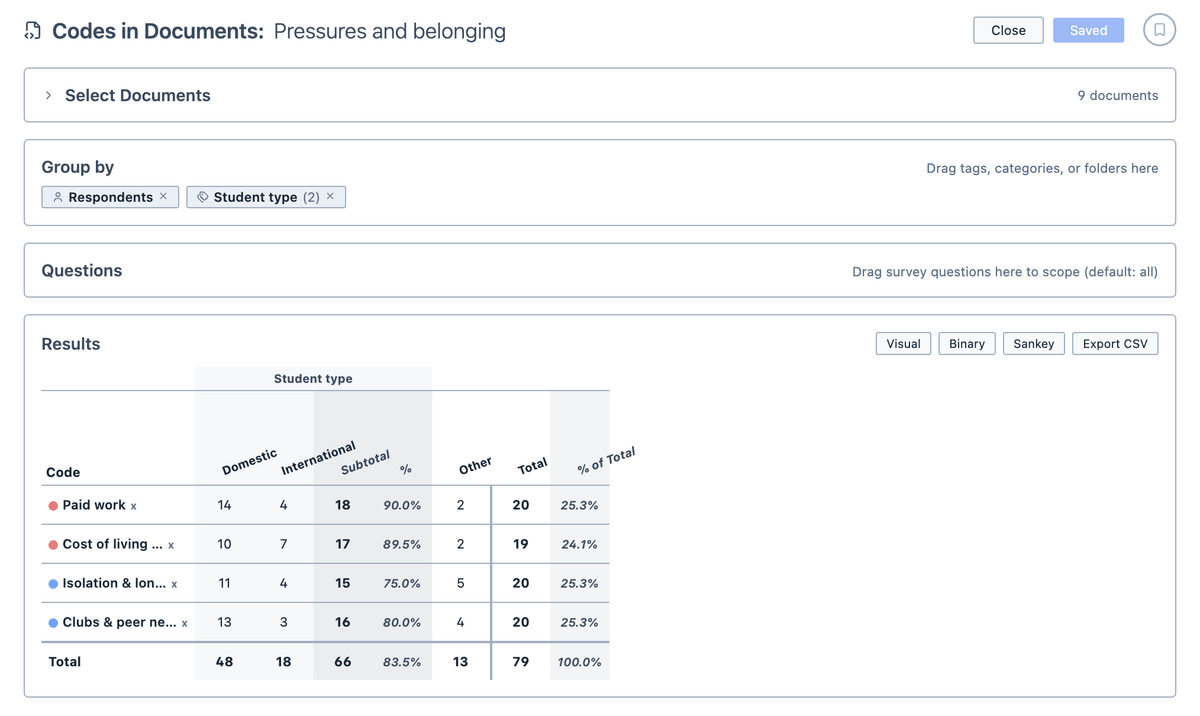The width and height of the screenshot is (1200, 716).
Task: Click the Respondents chip label
Action: pos(110,197)
